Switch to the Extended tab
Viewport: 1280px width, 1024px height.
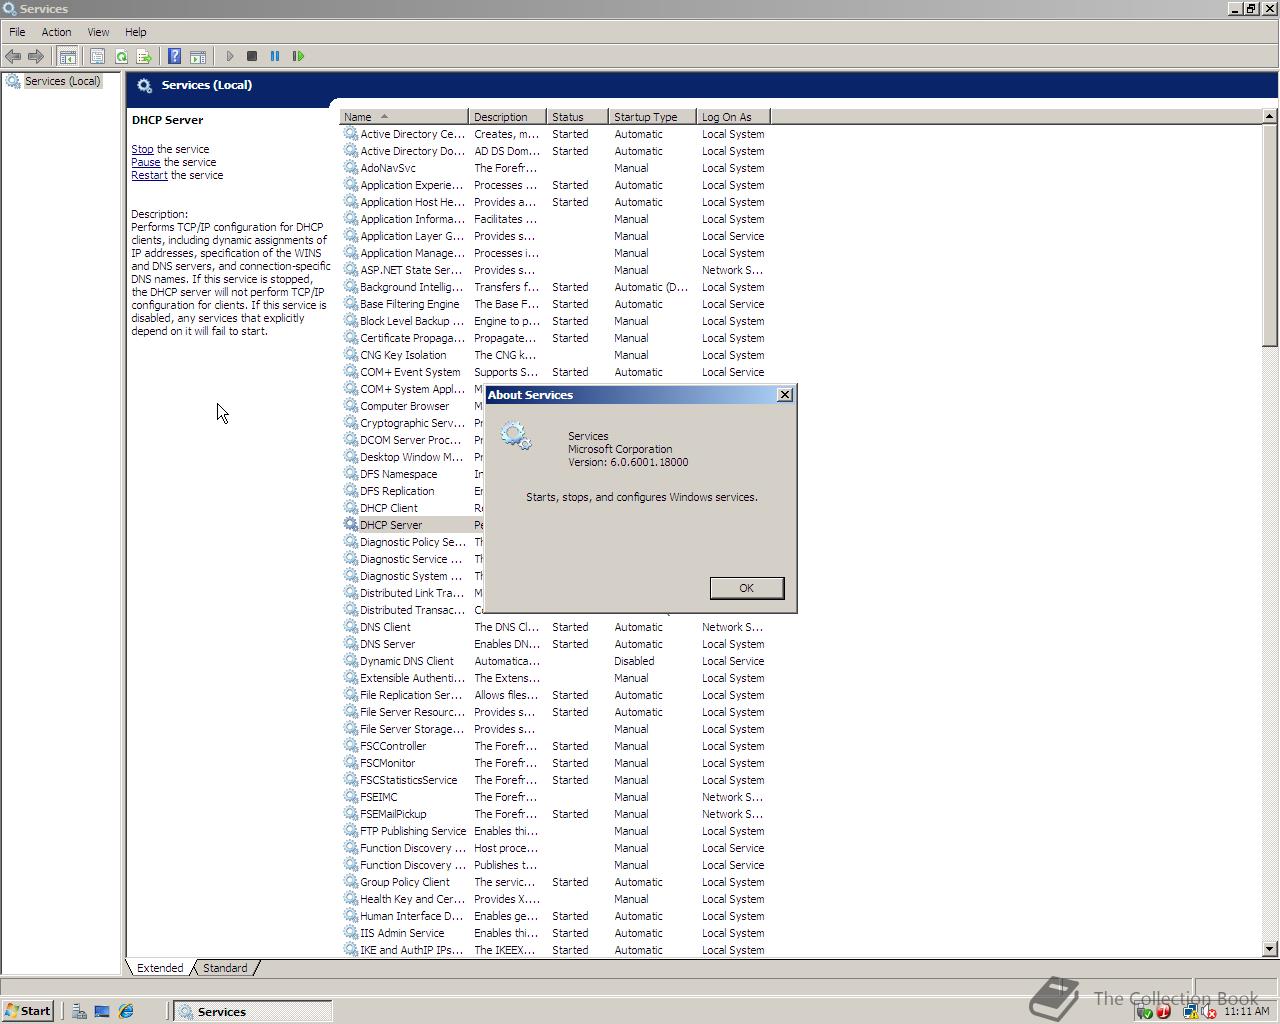(160, 968)
